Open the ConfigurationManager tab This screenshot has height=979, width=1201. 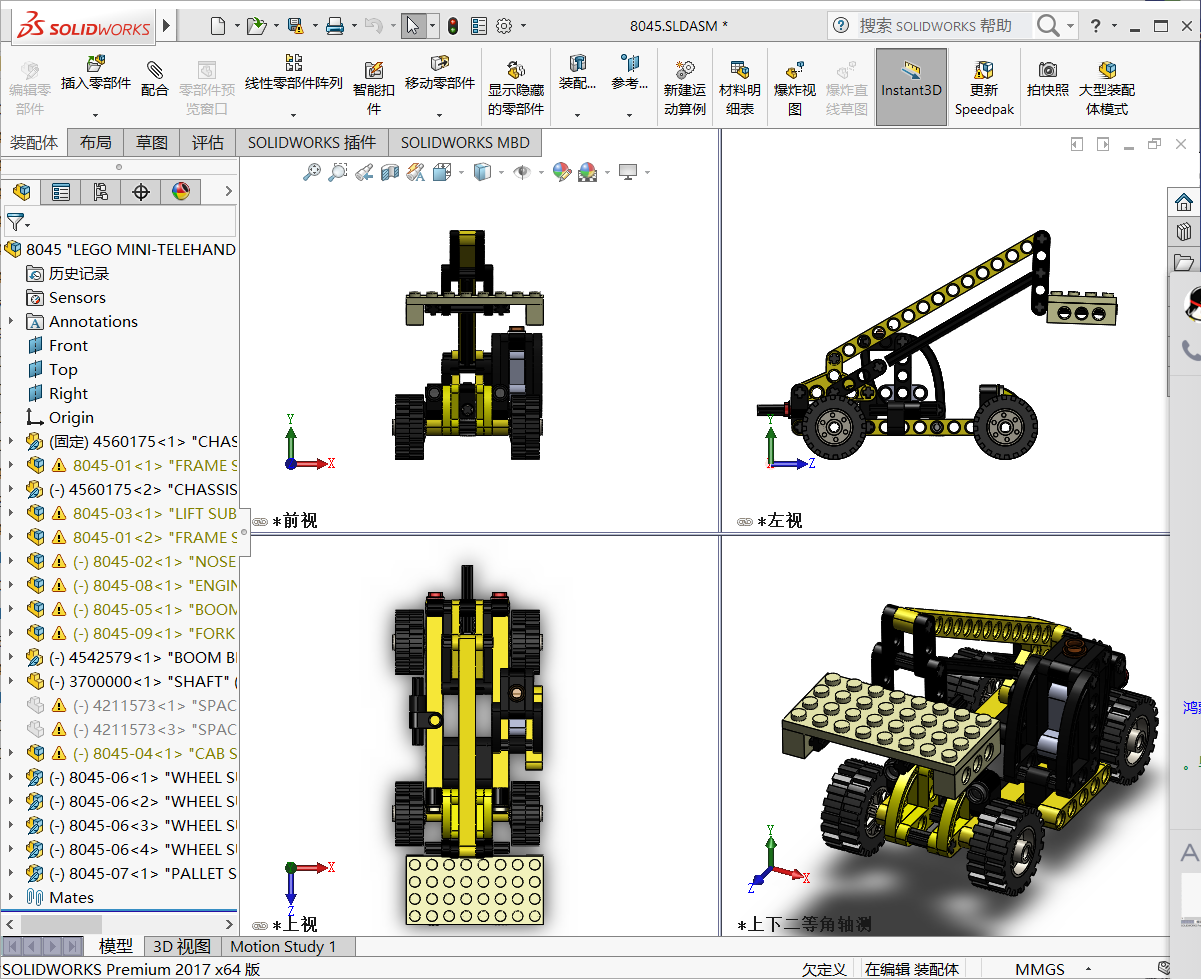pos(101,192)
